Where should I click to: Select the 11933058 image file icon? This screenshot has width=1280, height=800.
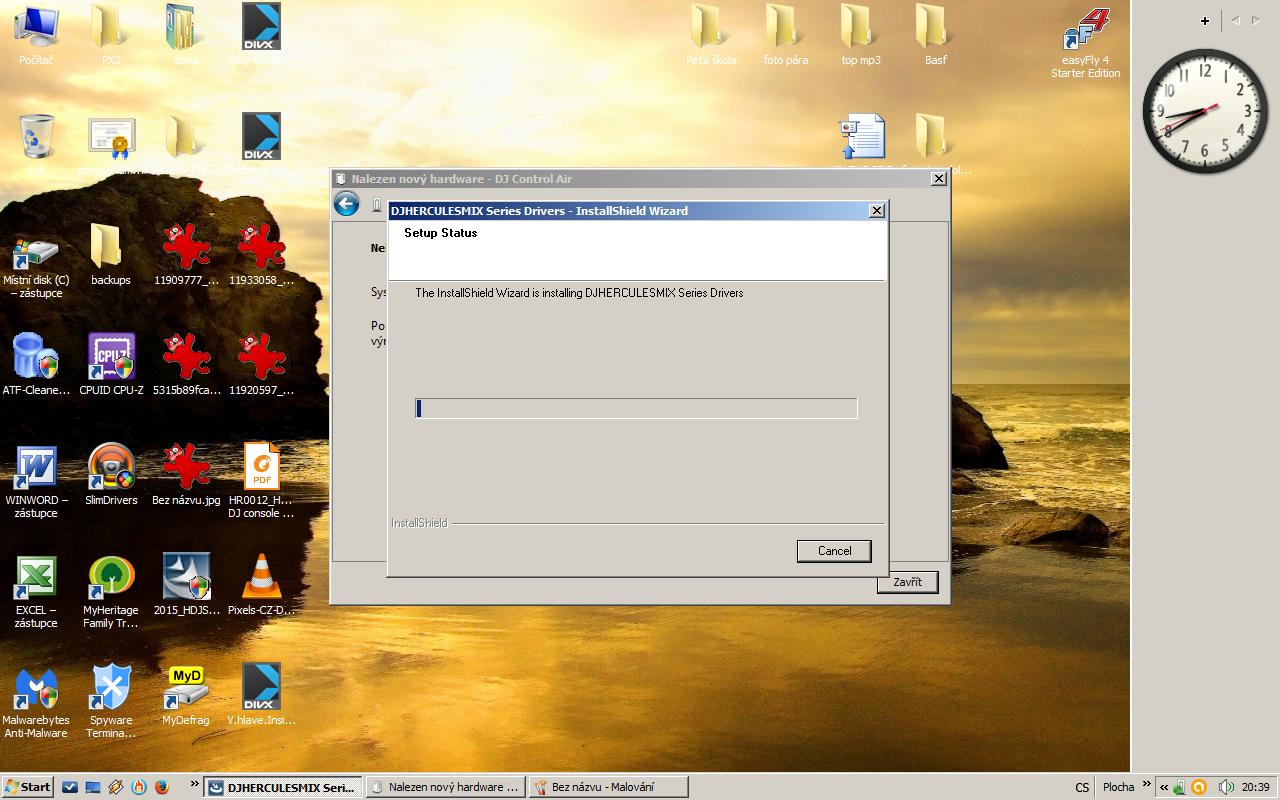click(x=261, y=255)
